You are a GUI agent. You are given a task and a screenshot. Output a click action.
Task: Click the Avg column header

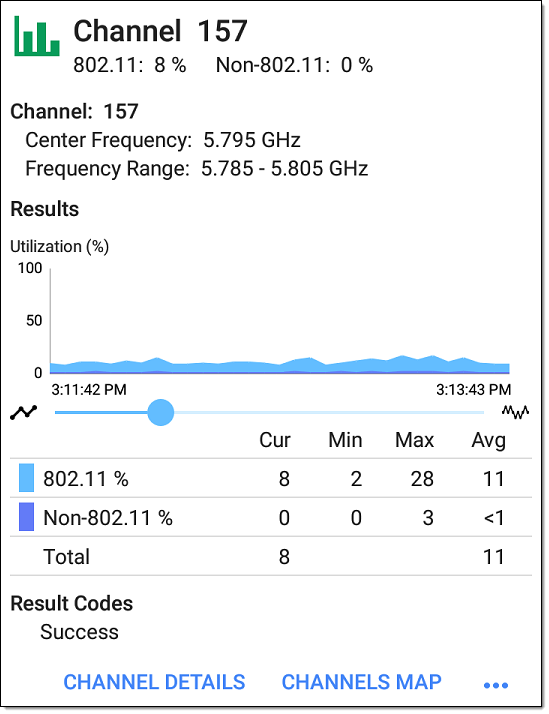point(488,440)
